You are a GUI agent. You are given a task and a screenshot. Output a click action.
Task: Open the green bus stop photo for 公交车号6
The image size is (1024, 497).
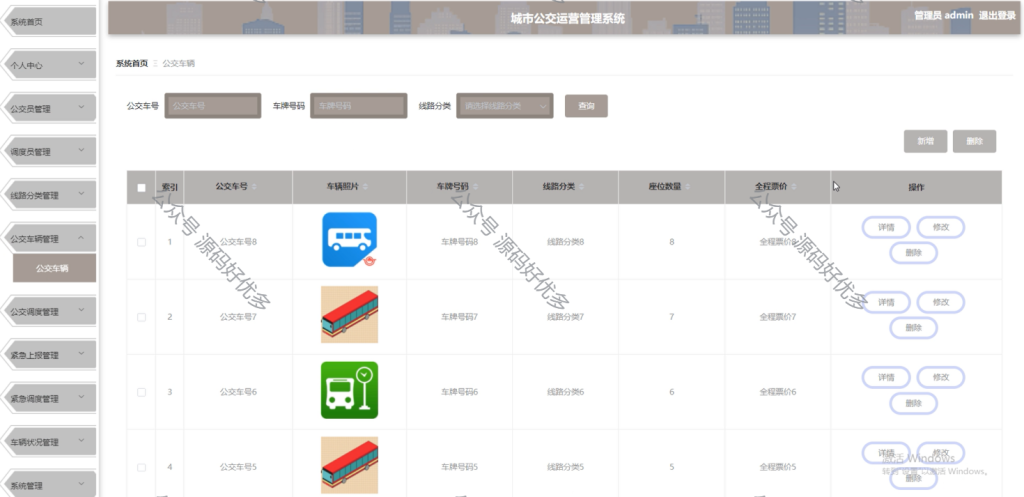[349, 390]
